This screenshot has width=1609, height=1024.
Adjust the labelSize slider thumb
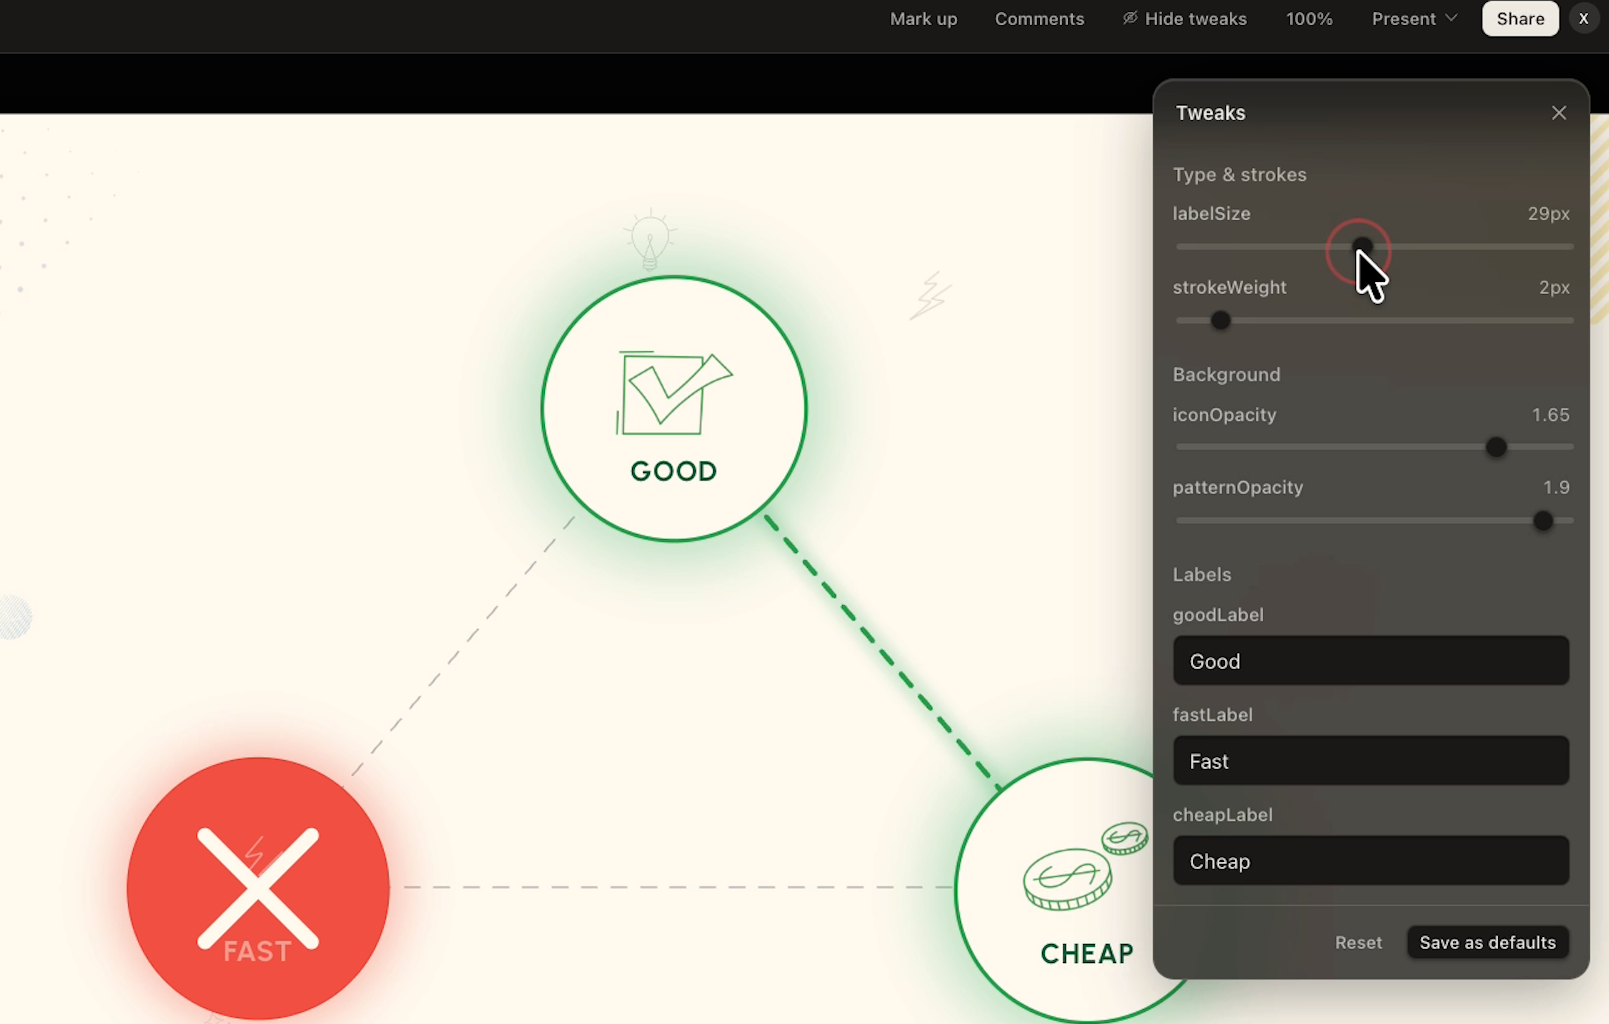click(1362, 246)
